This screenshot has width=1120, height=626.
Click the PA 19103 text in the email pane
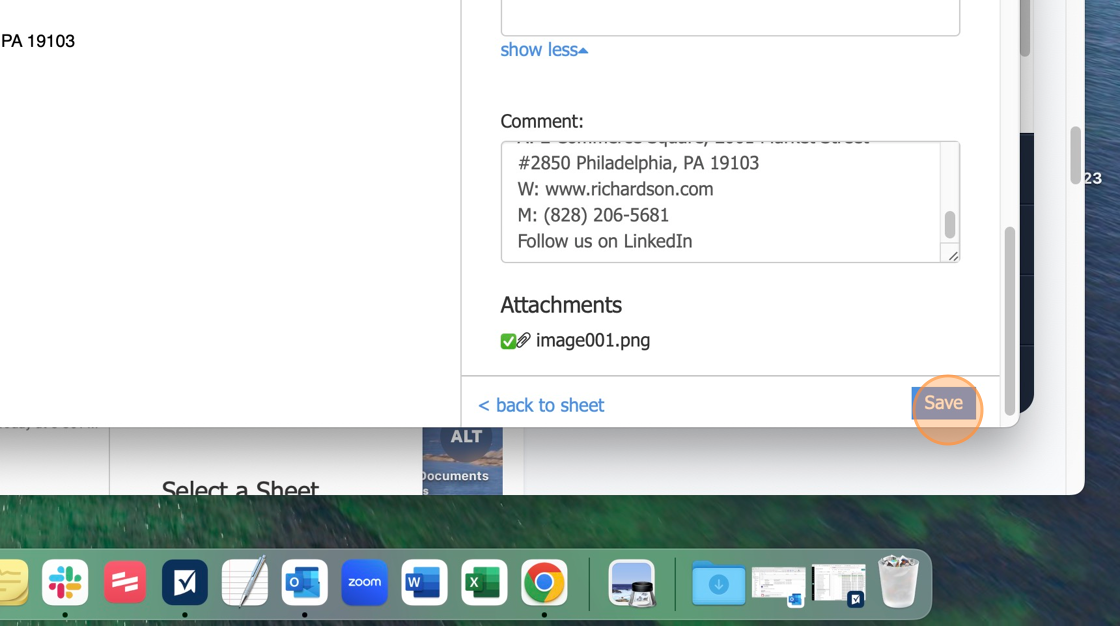pos(38,41)
